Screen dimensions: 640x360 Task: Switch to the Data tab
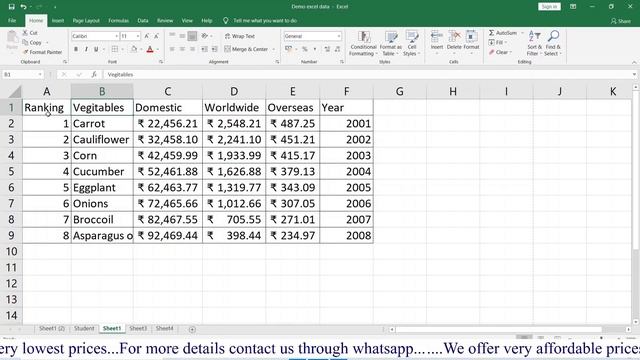tap(143, 20)
